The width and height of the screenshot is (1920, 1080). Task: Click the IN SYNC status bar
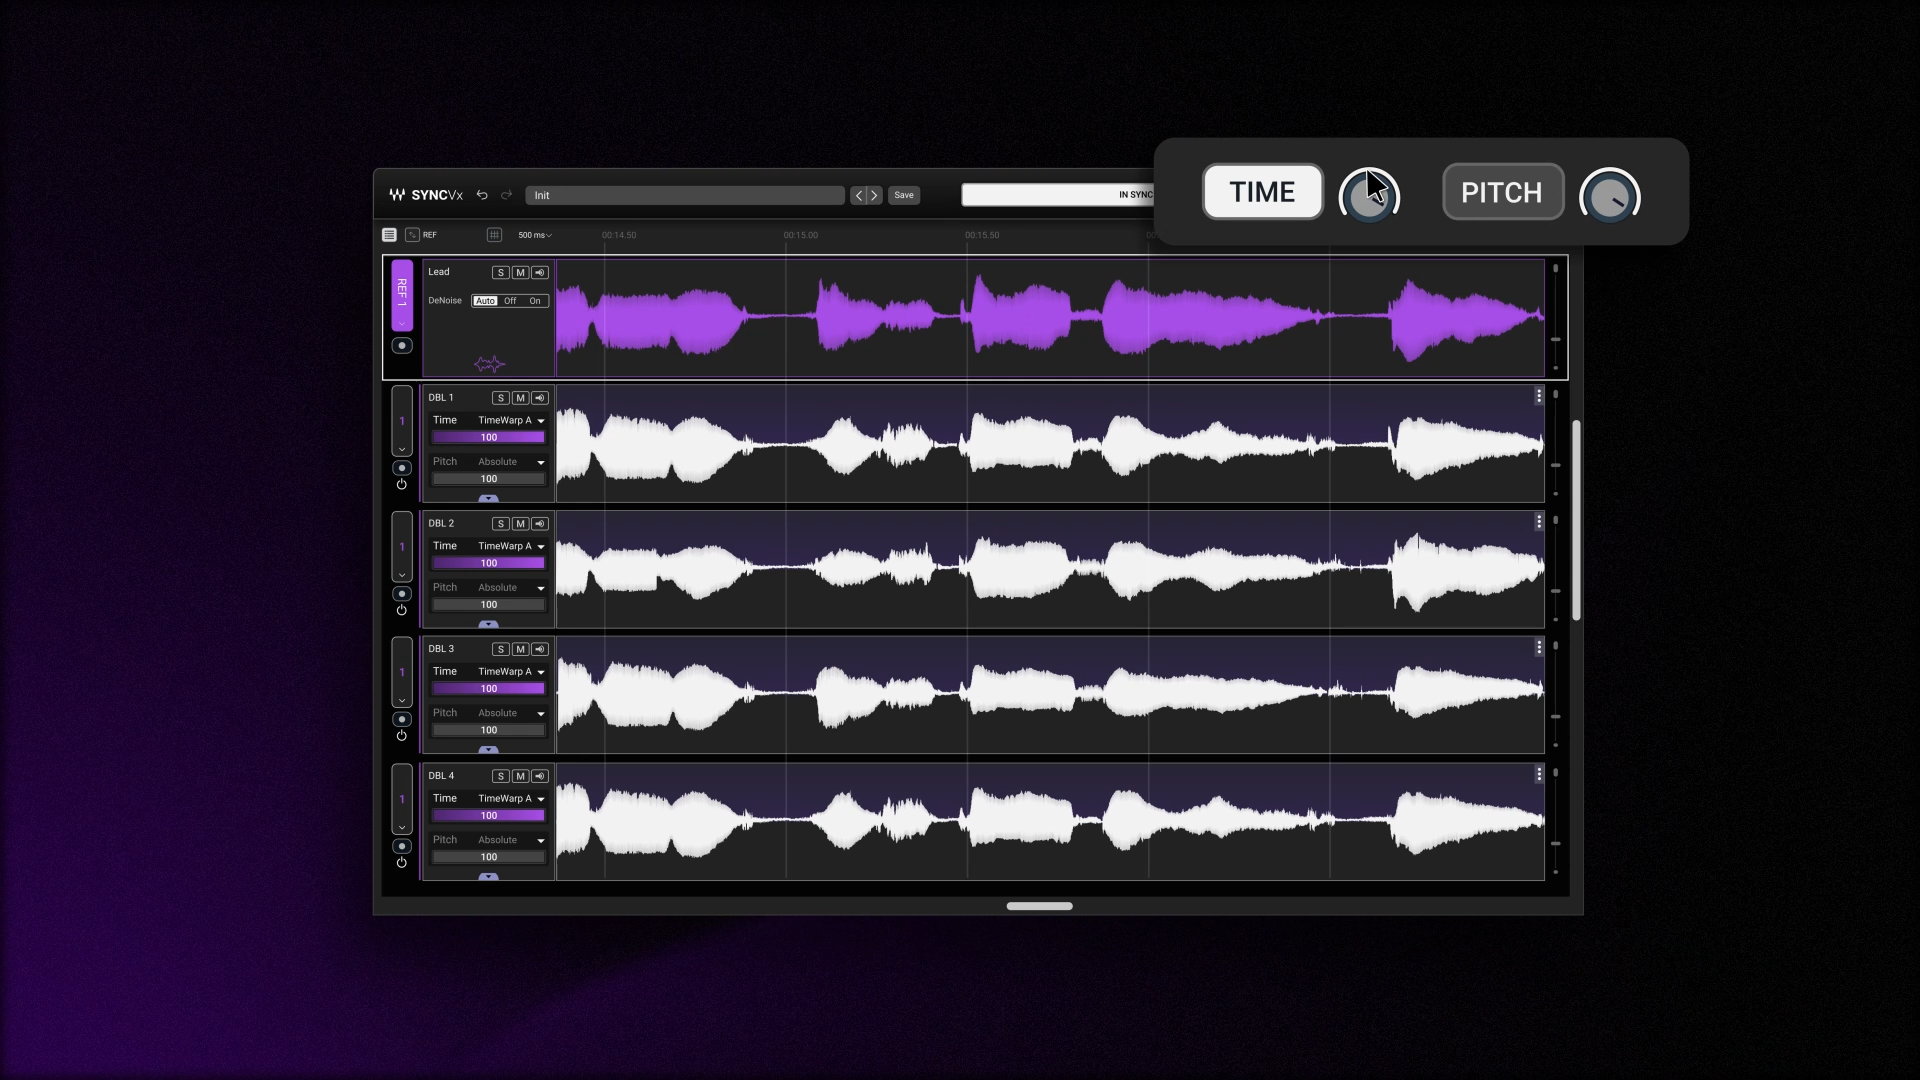[1058, 195]
